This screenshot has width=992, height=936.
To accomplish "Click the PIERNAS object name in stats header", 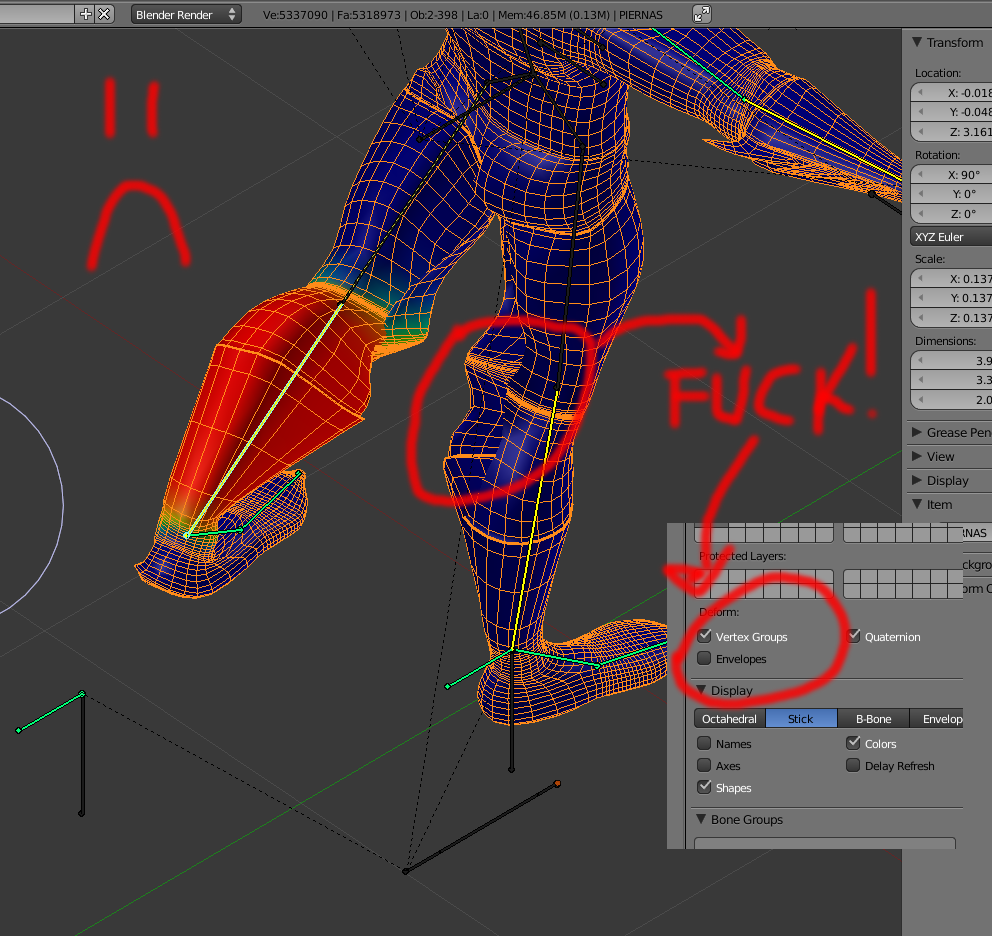I will (x=641, y=15).
